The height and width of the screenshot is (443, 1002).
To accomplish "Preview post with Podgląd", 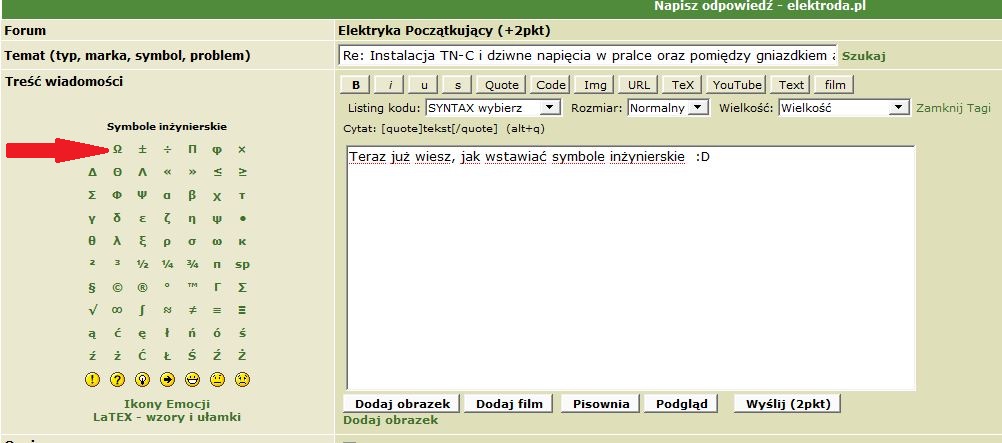I will click(681, 403).
